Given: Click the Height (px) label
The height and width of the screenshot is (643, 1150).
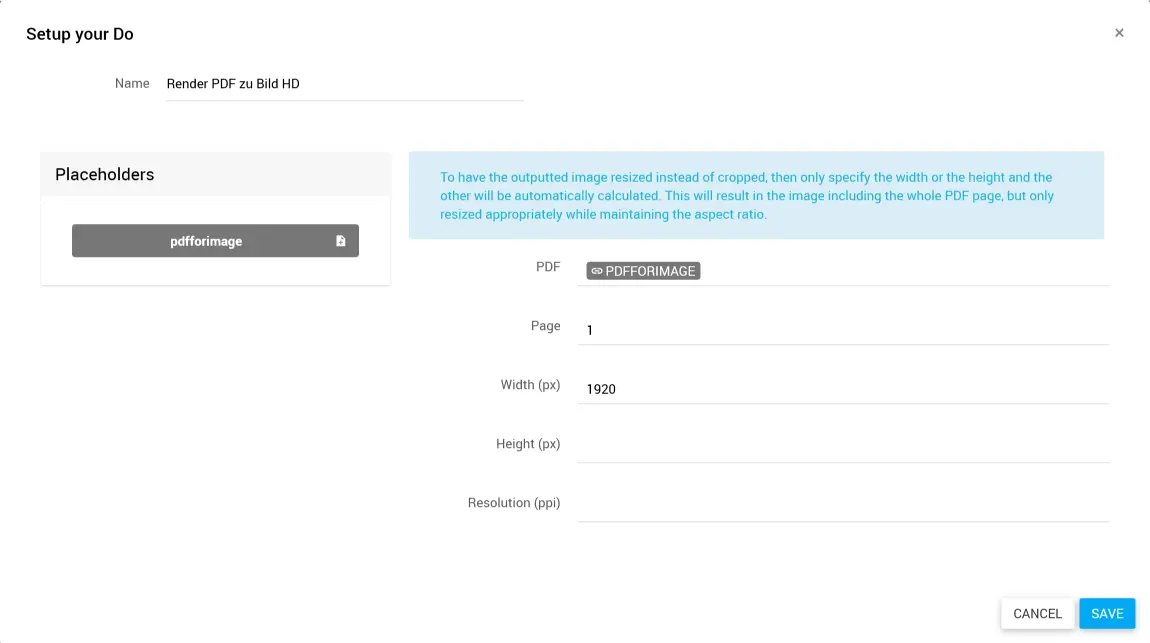Looking at the screenshot, I should pyautogui.click(x=528, y=444).
